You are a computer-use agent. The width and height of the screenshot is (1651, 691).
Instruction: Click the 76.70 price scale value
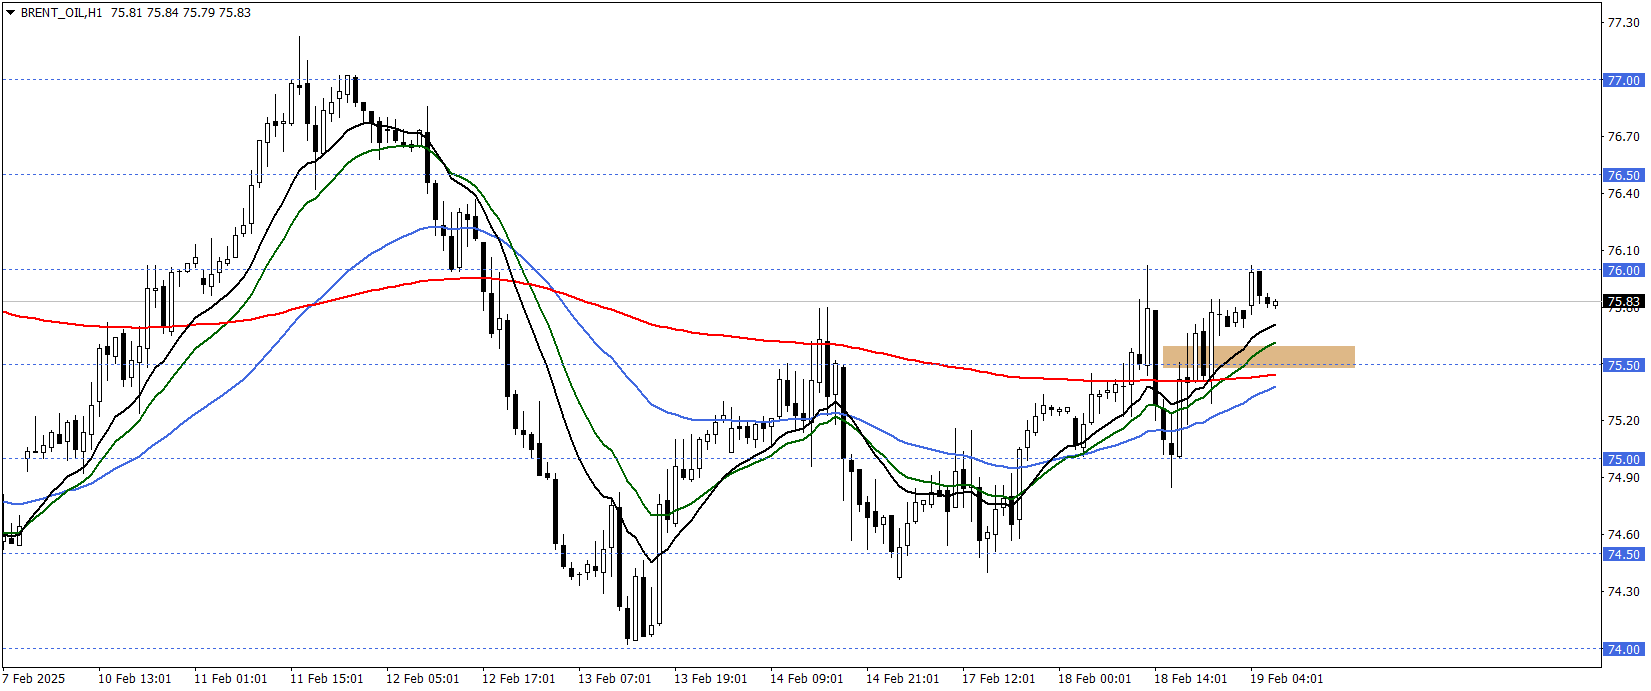[1623, 136]
